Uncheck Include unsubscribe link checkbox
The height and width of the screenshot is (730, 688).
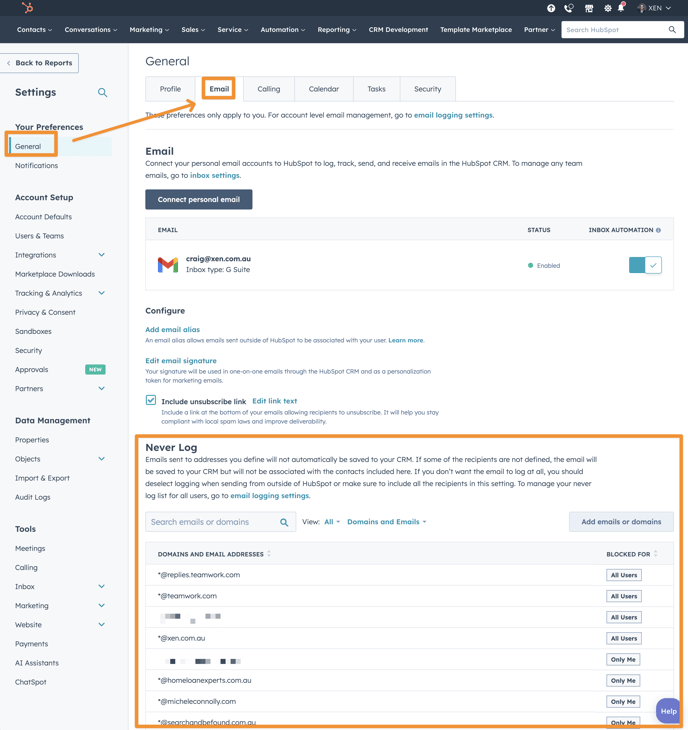pyautogui.click(x=151, y=400)
